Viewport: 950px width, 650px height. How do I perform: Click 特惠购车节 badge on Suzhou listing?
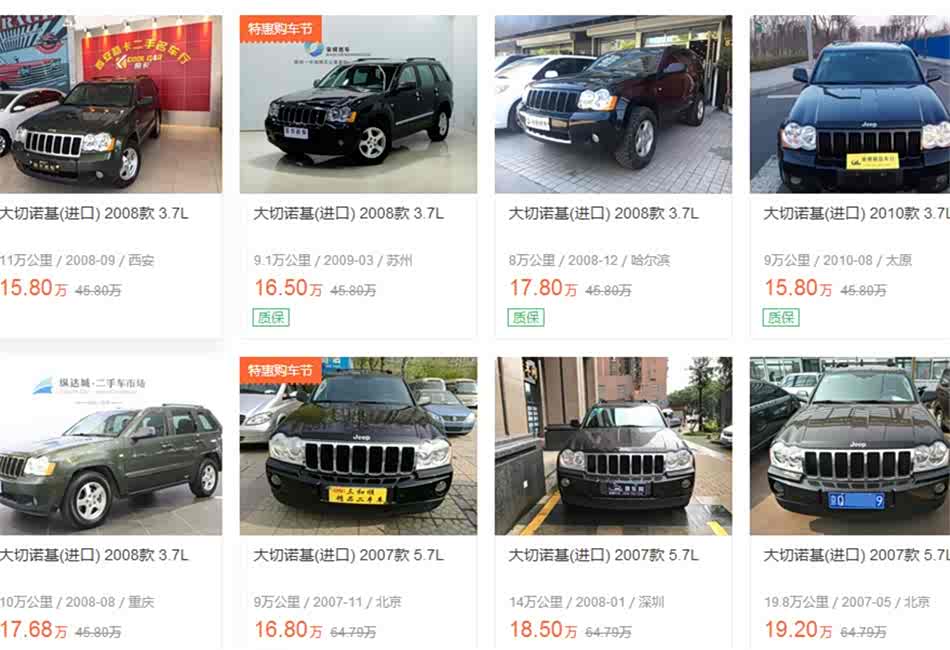281,28
